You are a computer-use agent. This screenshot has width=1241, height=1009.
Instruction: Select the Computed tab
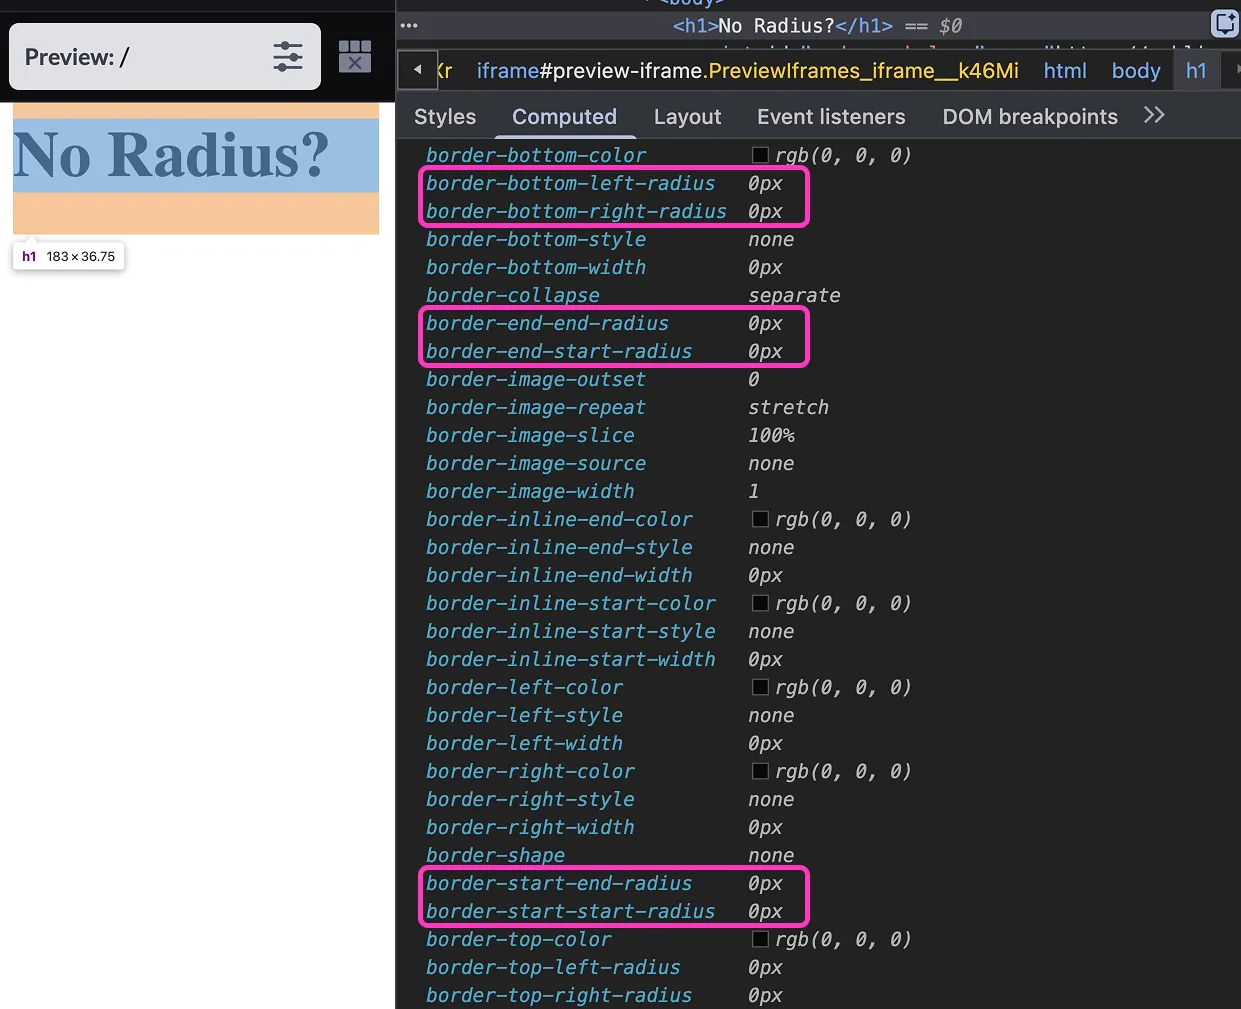pyautogui.click(x=564, y=117)
